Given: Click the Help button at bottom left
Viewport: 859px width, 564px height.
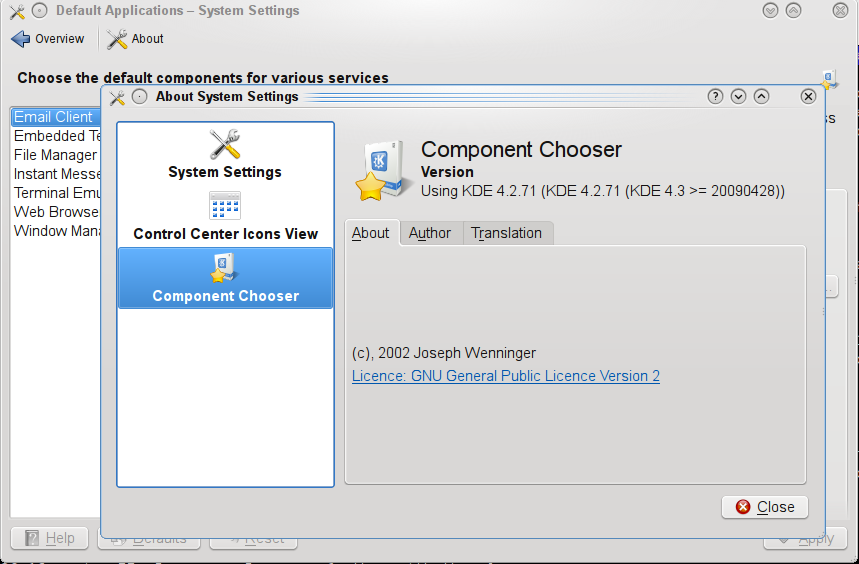Looking at the screenshot, I should pyautogui.click(x=50, y=538).
